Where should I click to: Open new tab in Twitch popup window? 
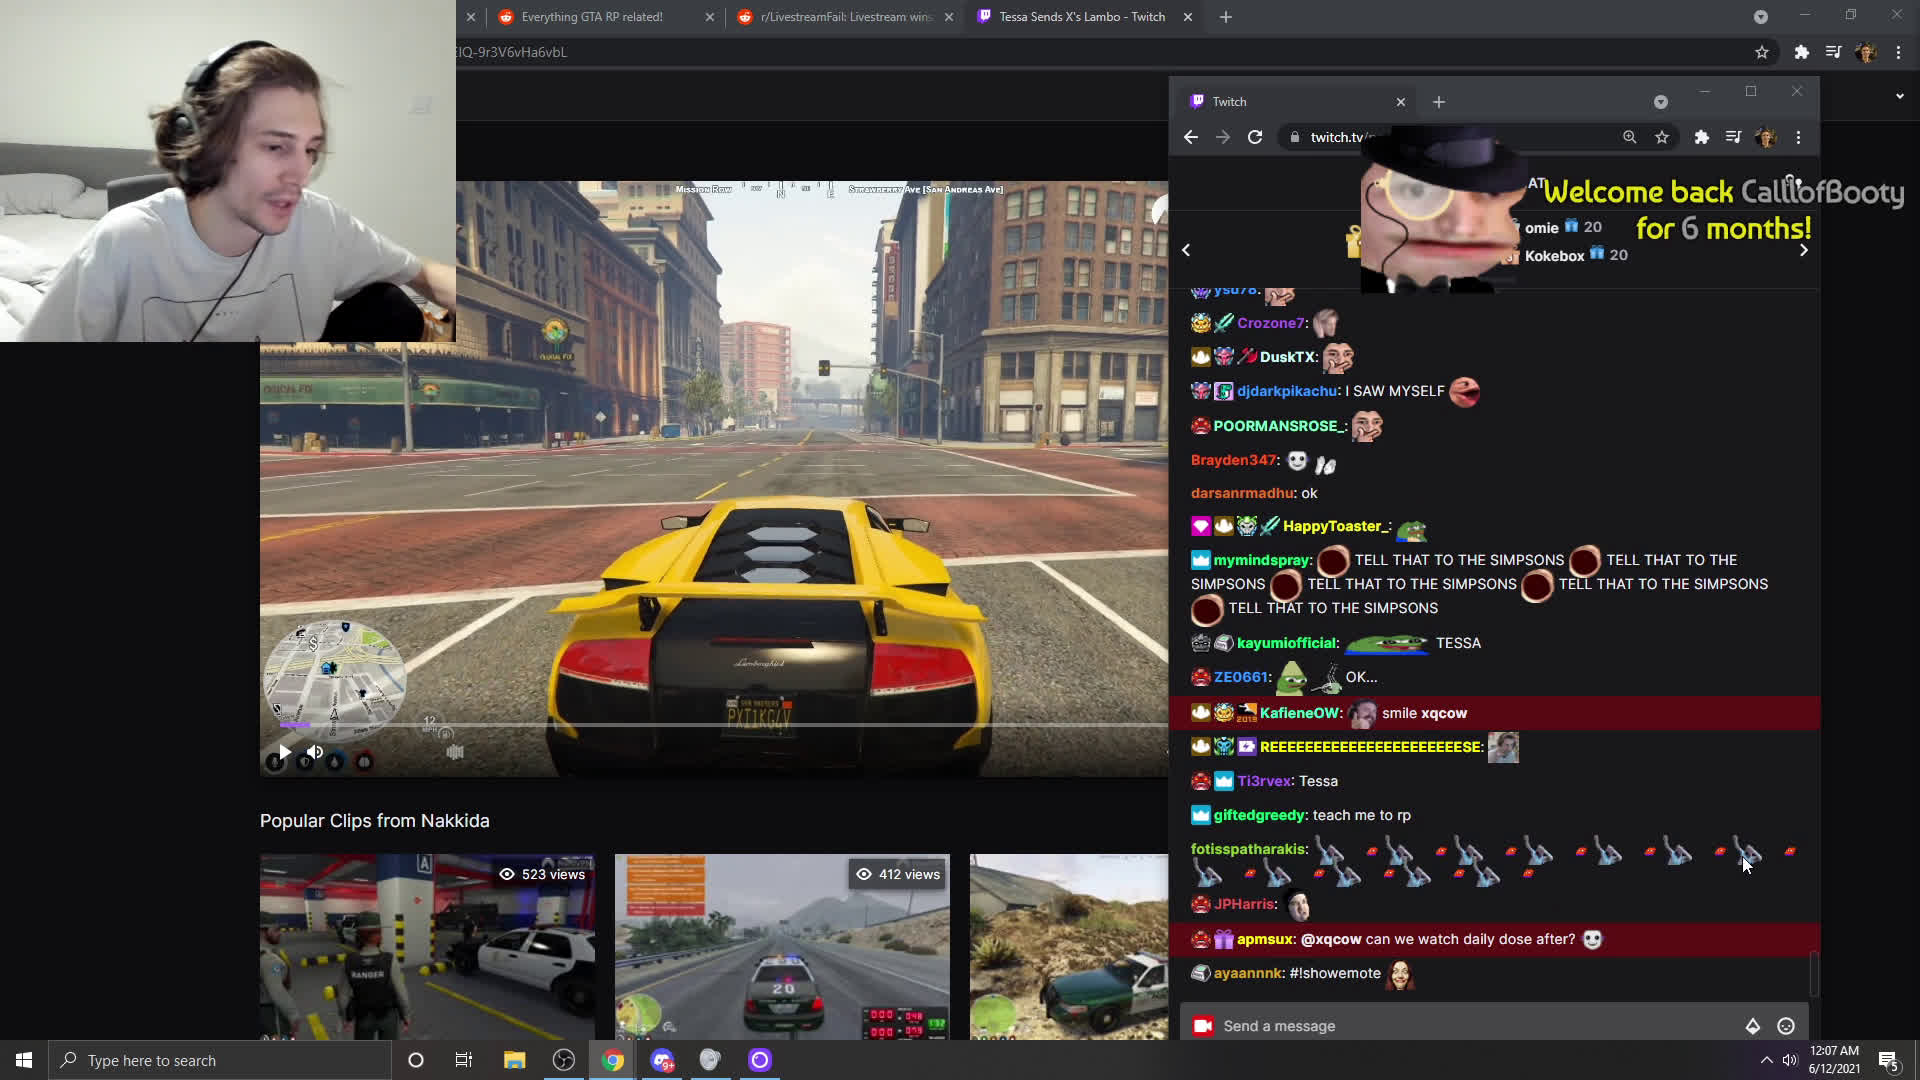tap(1438, 102)
